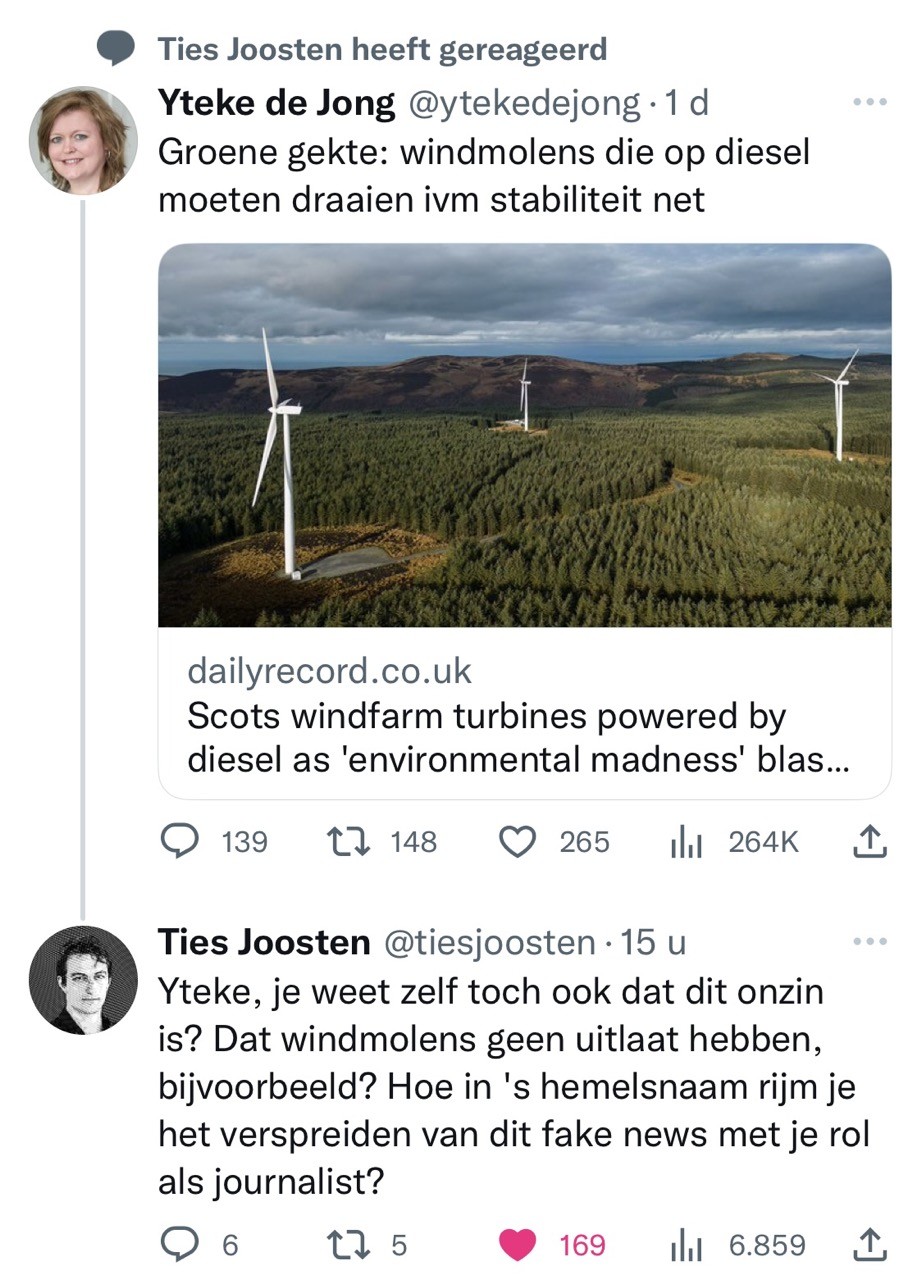The height and width of the screenshot is (1280, 922).
Task: Click the Ties Joosten display name
Action: pos(263,942)
